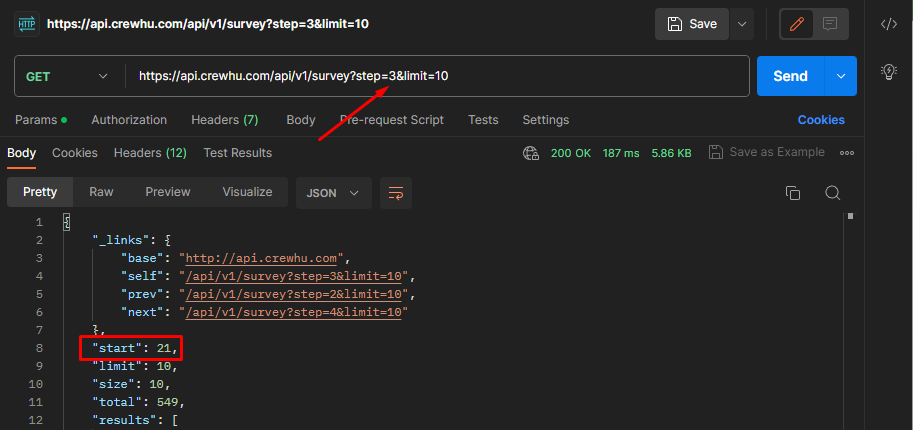This screenshot has width=913, height=430.
Task: Follow the prev link step=2
Action: click(293, 294)
